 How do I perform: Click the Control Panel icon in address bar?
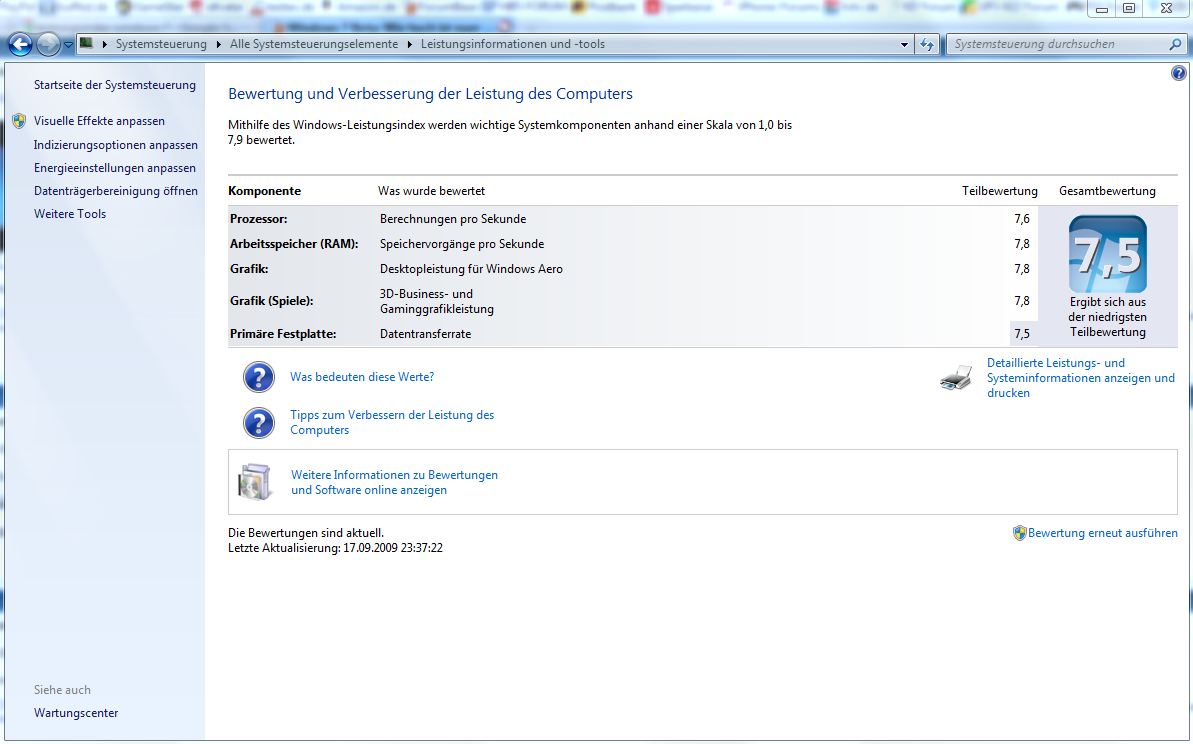point(86,43)
